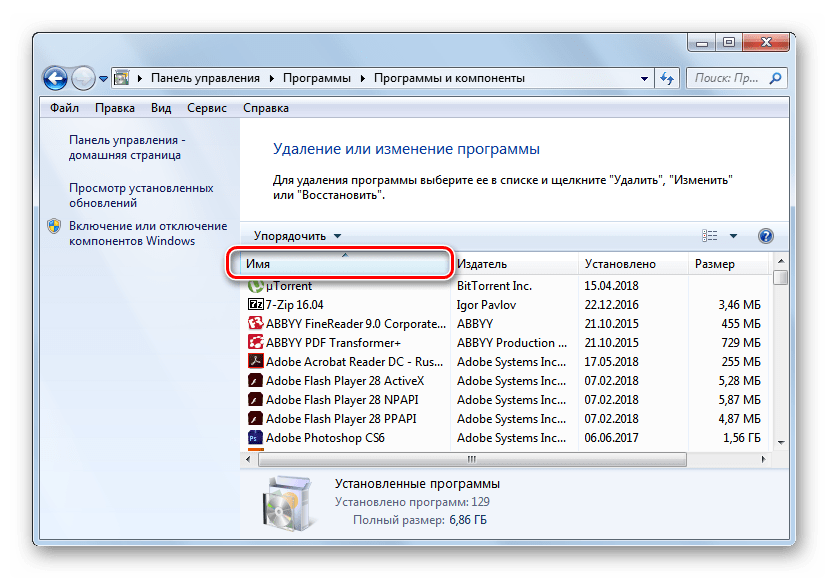Viewport: 829px width, 579px height.
Task: Select Adobe Photoshop CS6 icon
Action: click(255, 438)
